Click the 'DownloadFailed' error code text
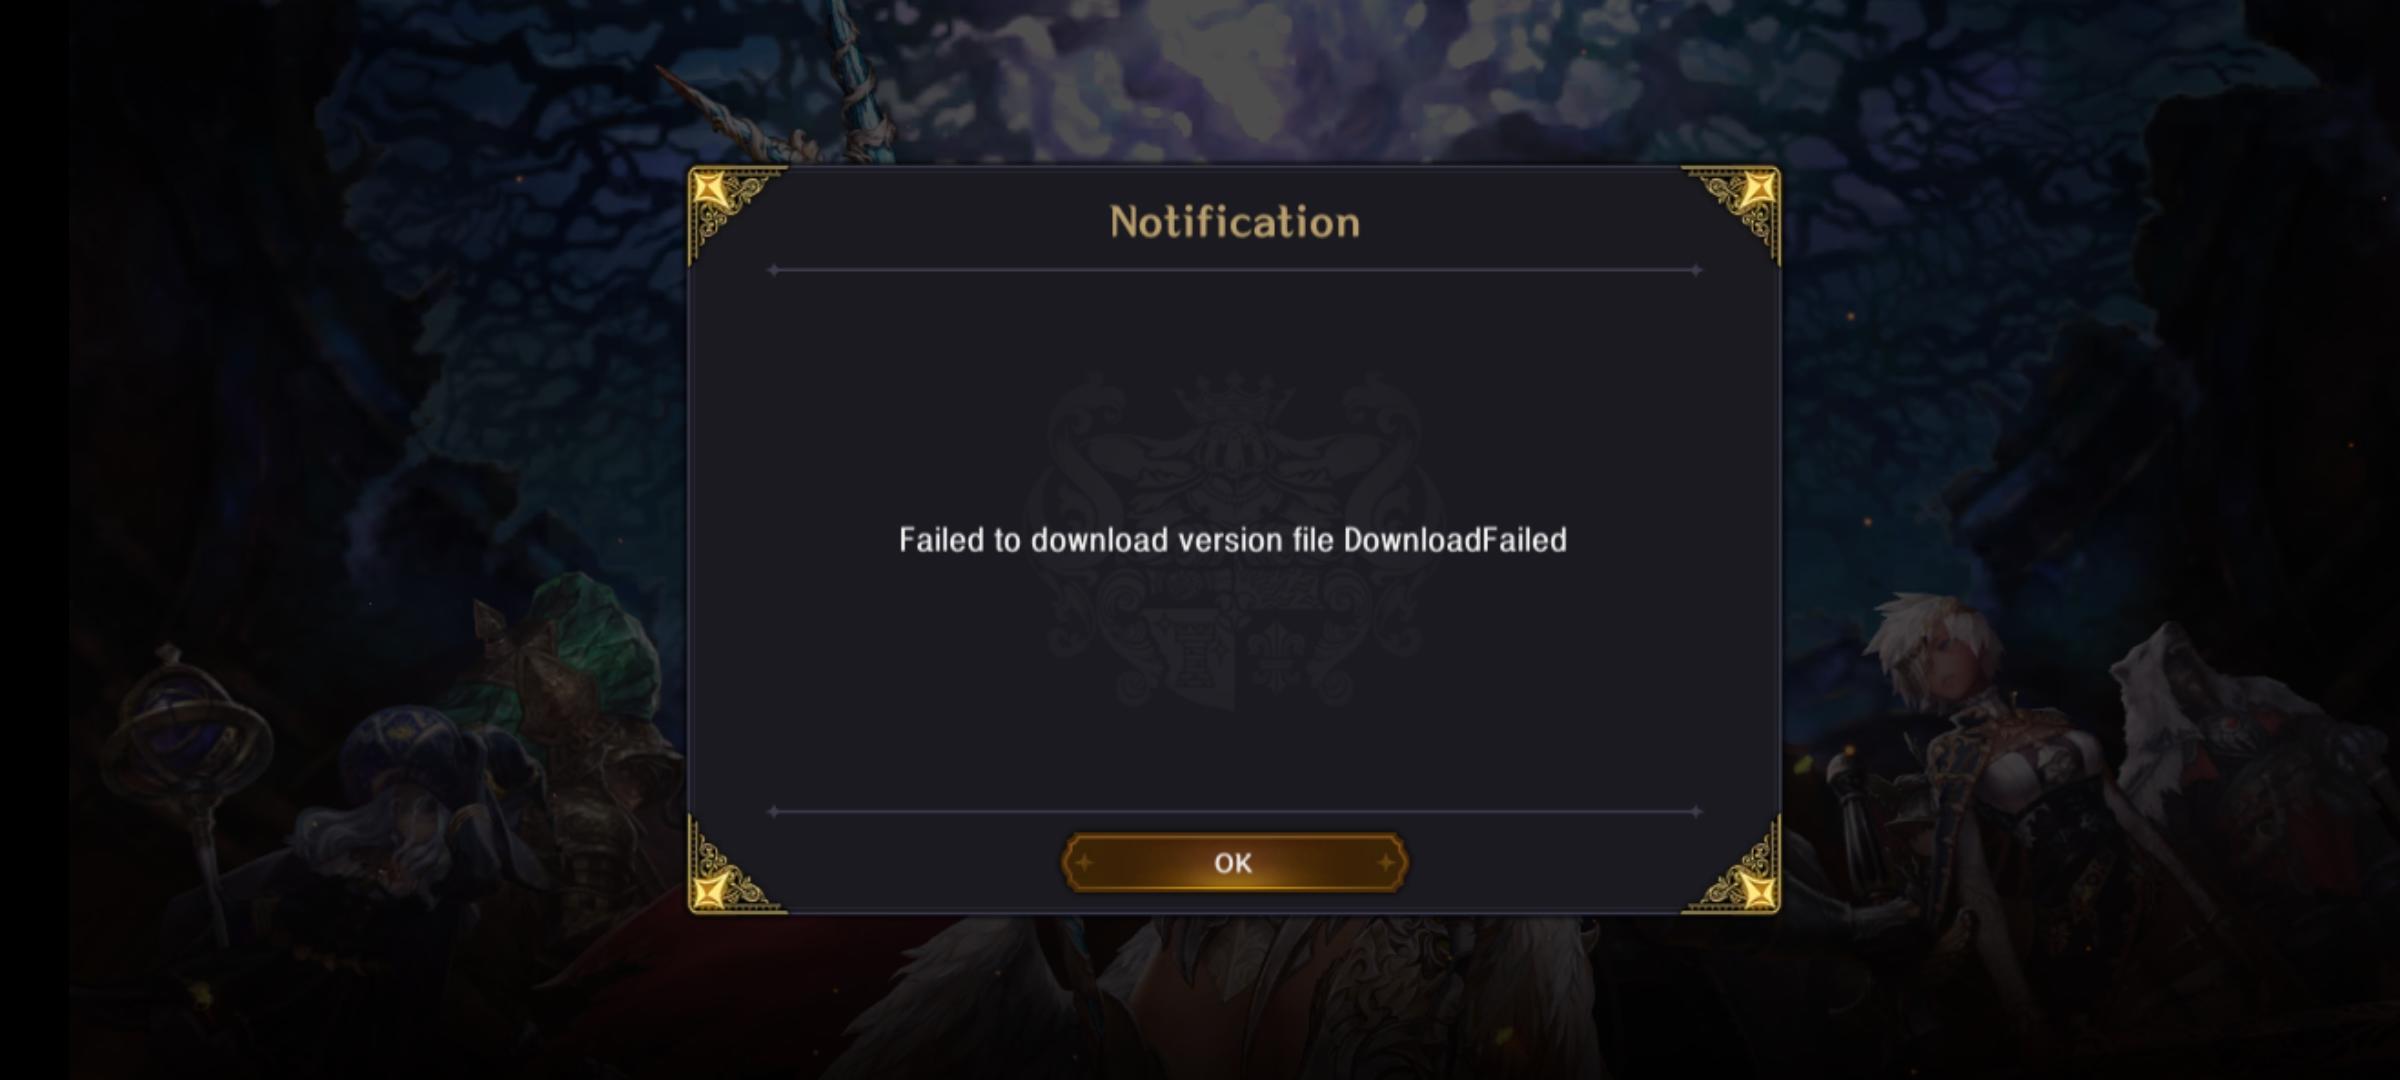The height and width of the screenshot is (1080, 2400). (1455, 540)
